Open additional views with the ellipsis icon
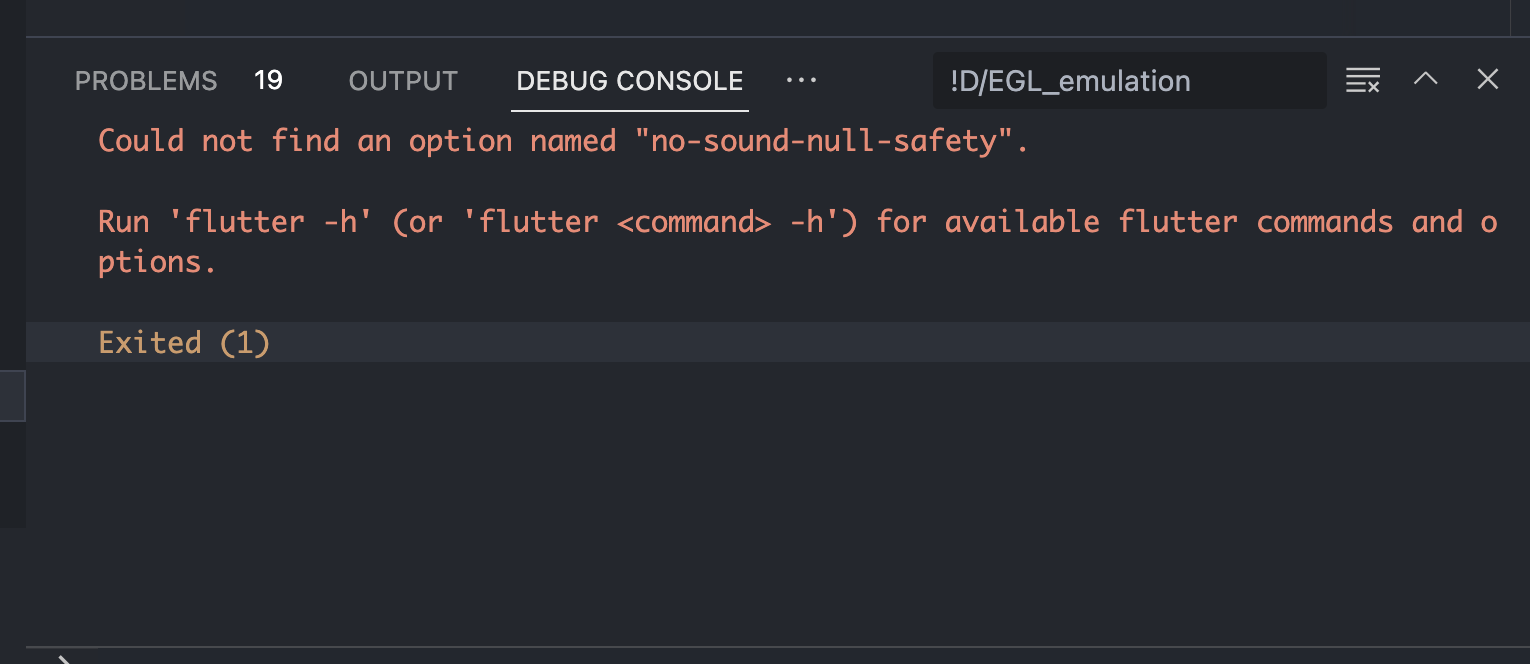This screenshot has height=664, width=1530. click(800, 80)
